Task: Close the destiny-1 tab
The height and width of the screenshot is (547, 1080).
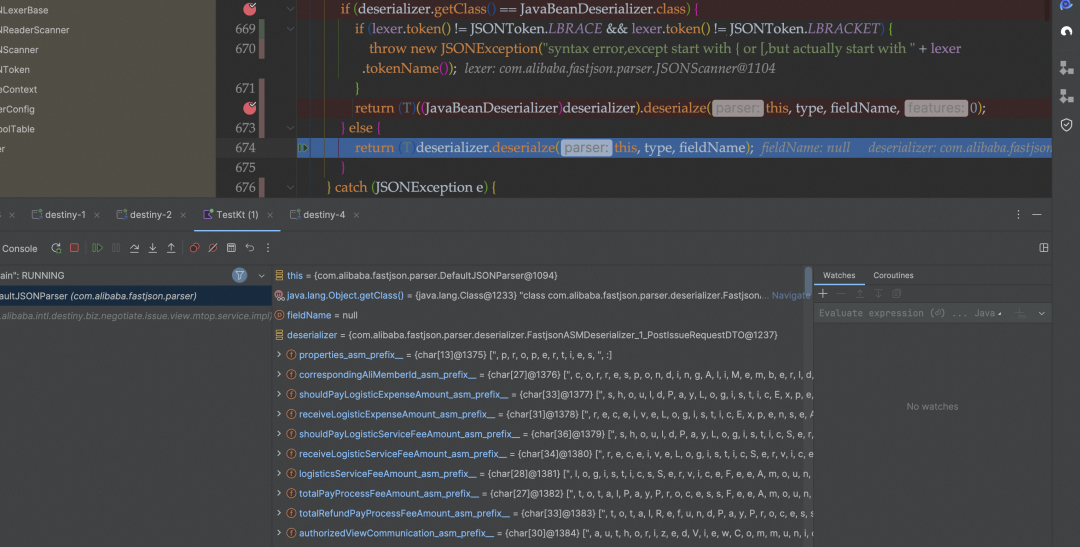Action: point(96,216)
